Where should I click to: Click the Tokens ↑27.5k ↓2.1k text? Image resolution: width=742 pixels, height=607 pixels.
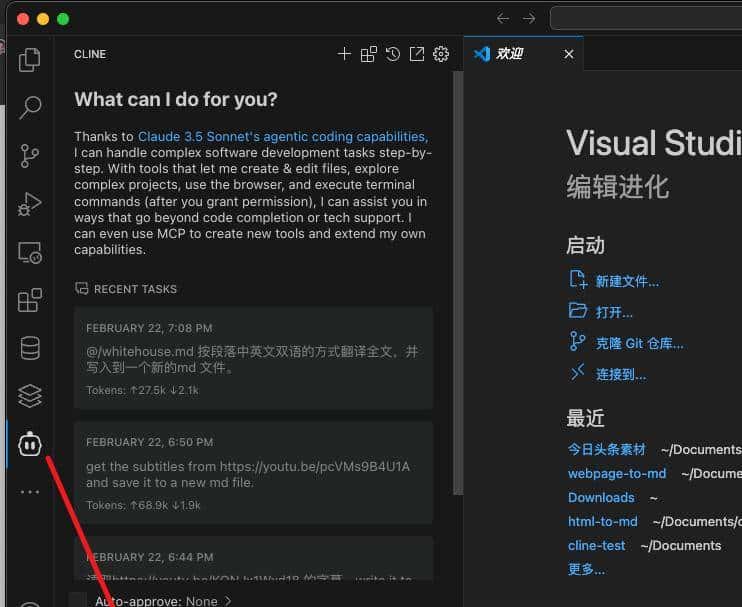[142, 390]
